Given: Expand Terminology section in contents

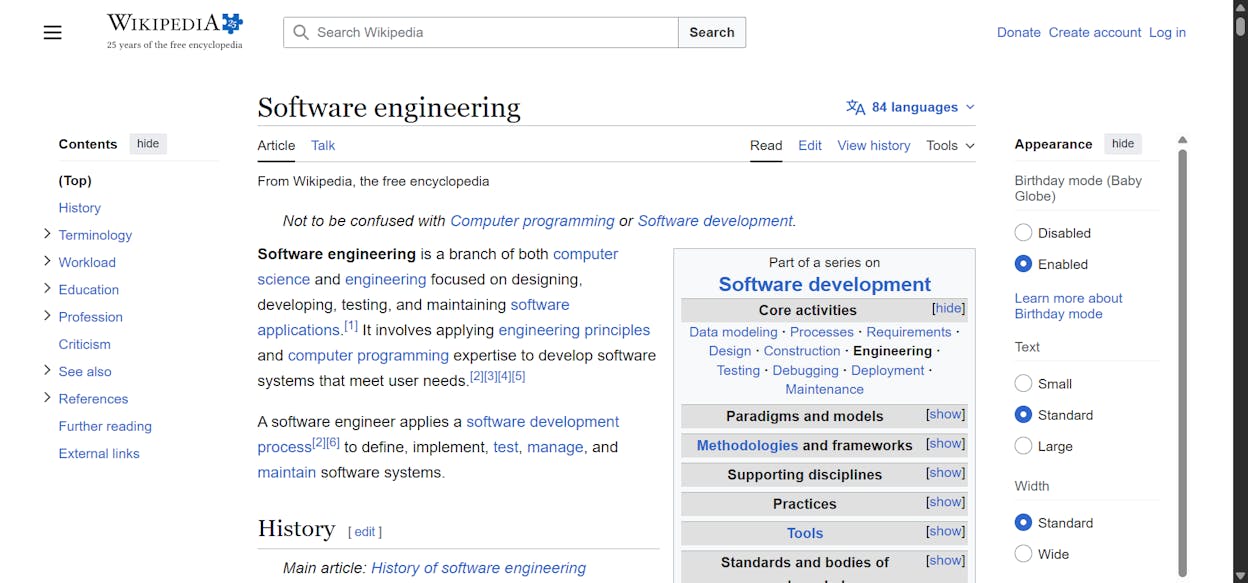Looking at the screenshot, I should tap(47, 234).
